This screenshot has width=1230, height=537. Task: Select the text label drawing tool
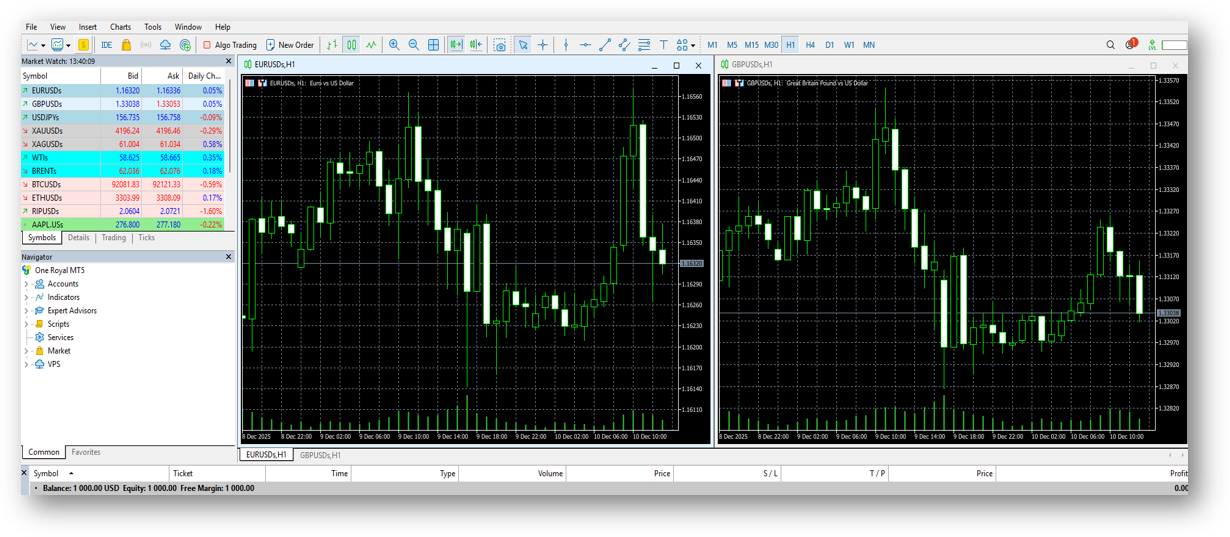[x=663, y=45]
